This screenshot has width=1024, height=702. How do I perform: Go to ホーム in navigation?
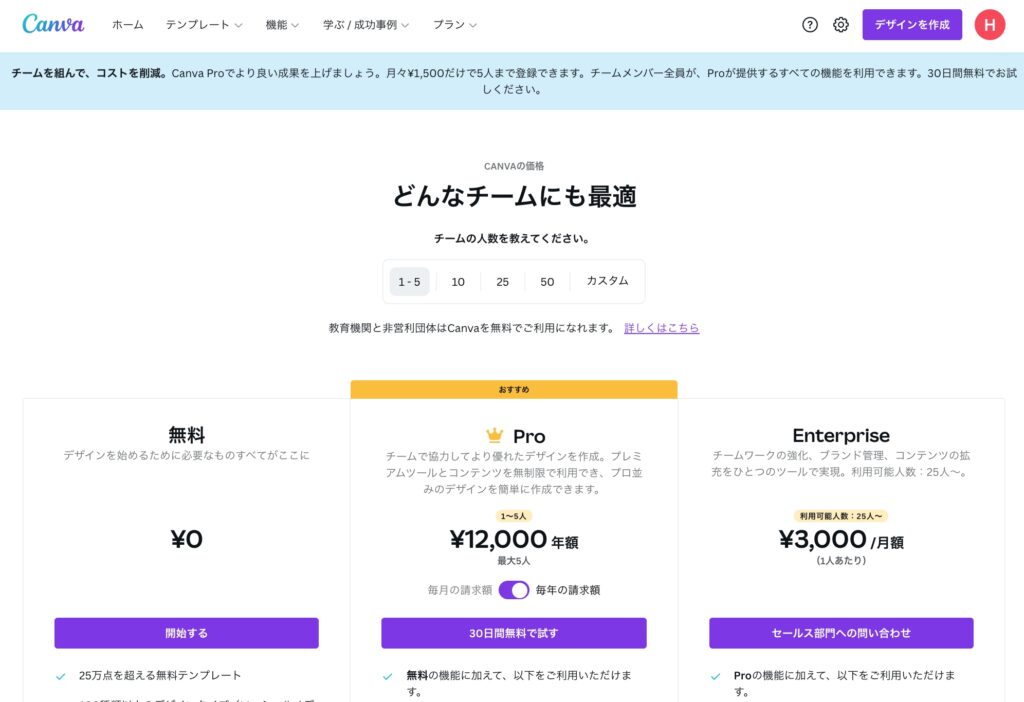pyautogui.click(x=128, y=25)
